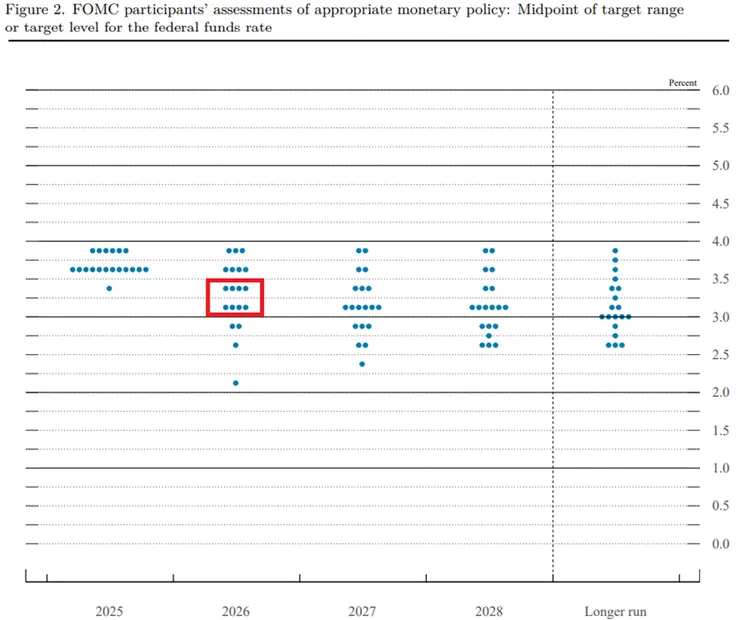
Task: Select the 5.0 y-axis label
Action: (x=721, y=166)
